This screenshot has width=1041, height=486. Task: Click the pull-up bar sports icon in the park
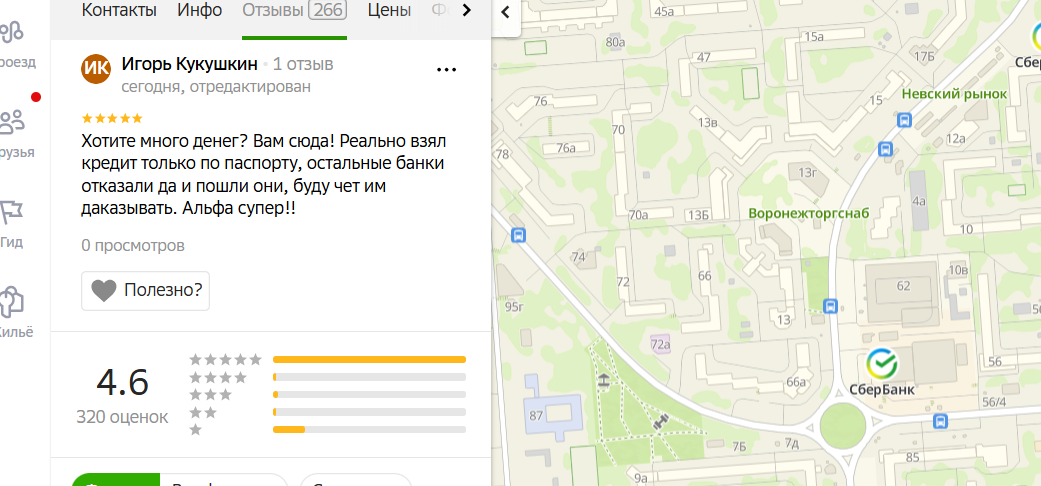(x=603, y=380)
